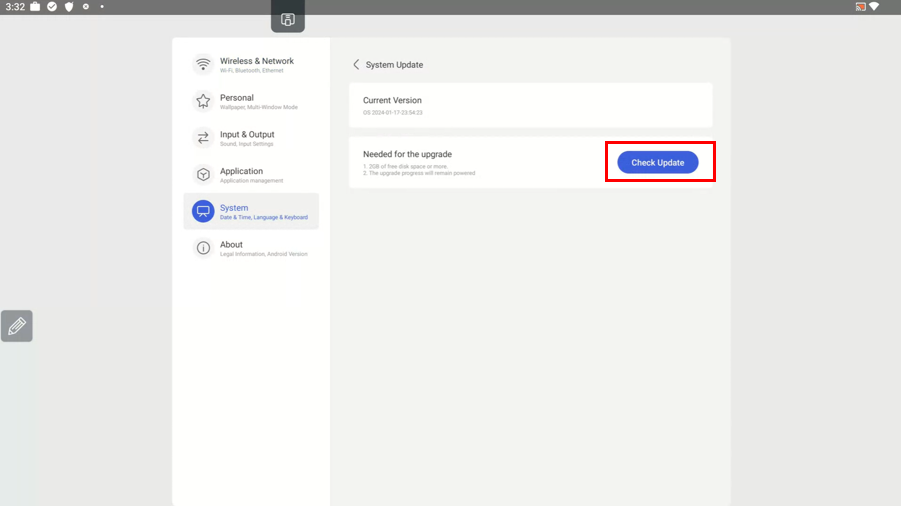
Task: Go back using the System Update chevron
Action: click(356, 65)
